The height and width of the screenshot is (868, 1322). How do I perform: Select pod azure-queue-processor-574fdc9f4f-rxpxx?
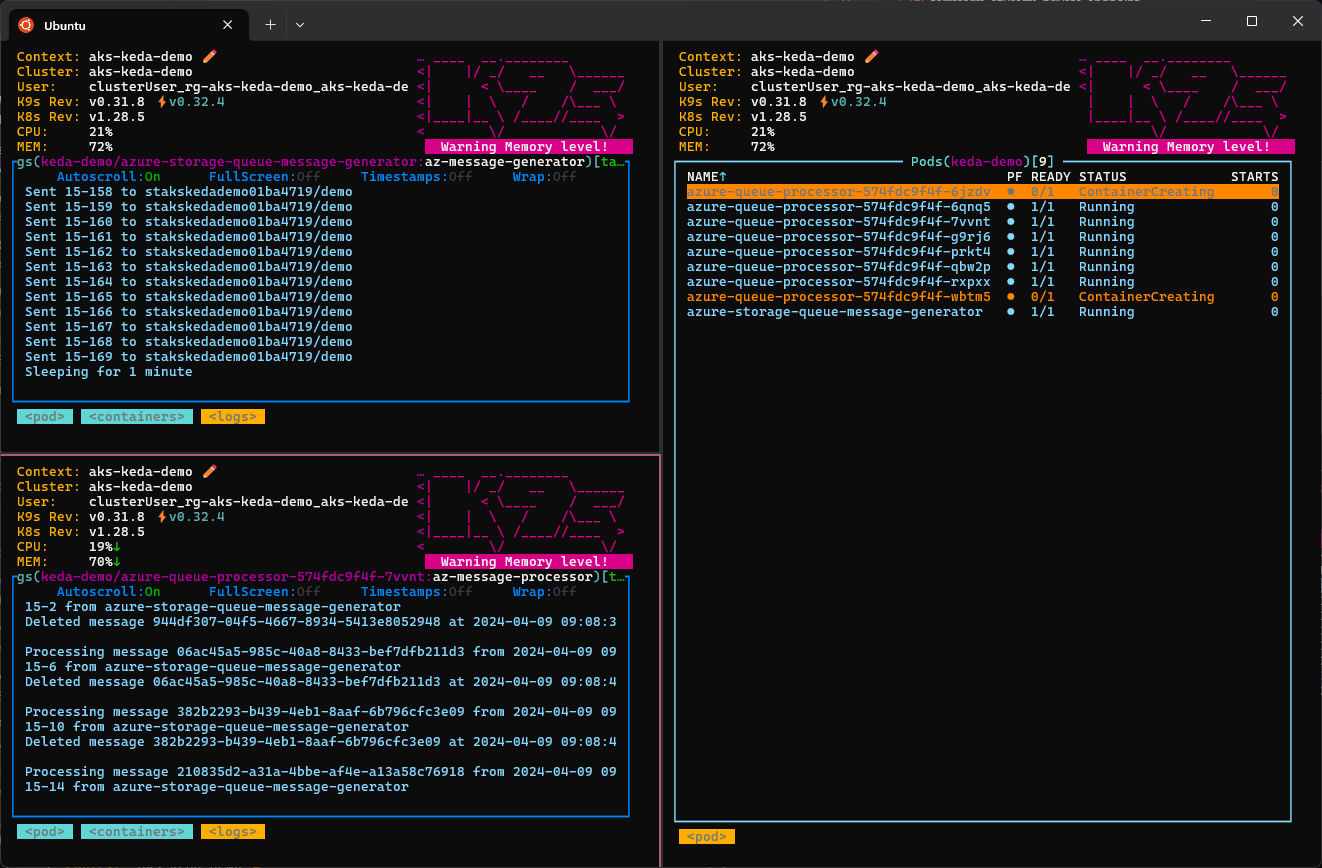(x=983, y=282)
